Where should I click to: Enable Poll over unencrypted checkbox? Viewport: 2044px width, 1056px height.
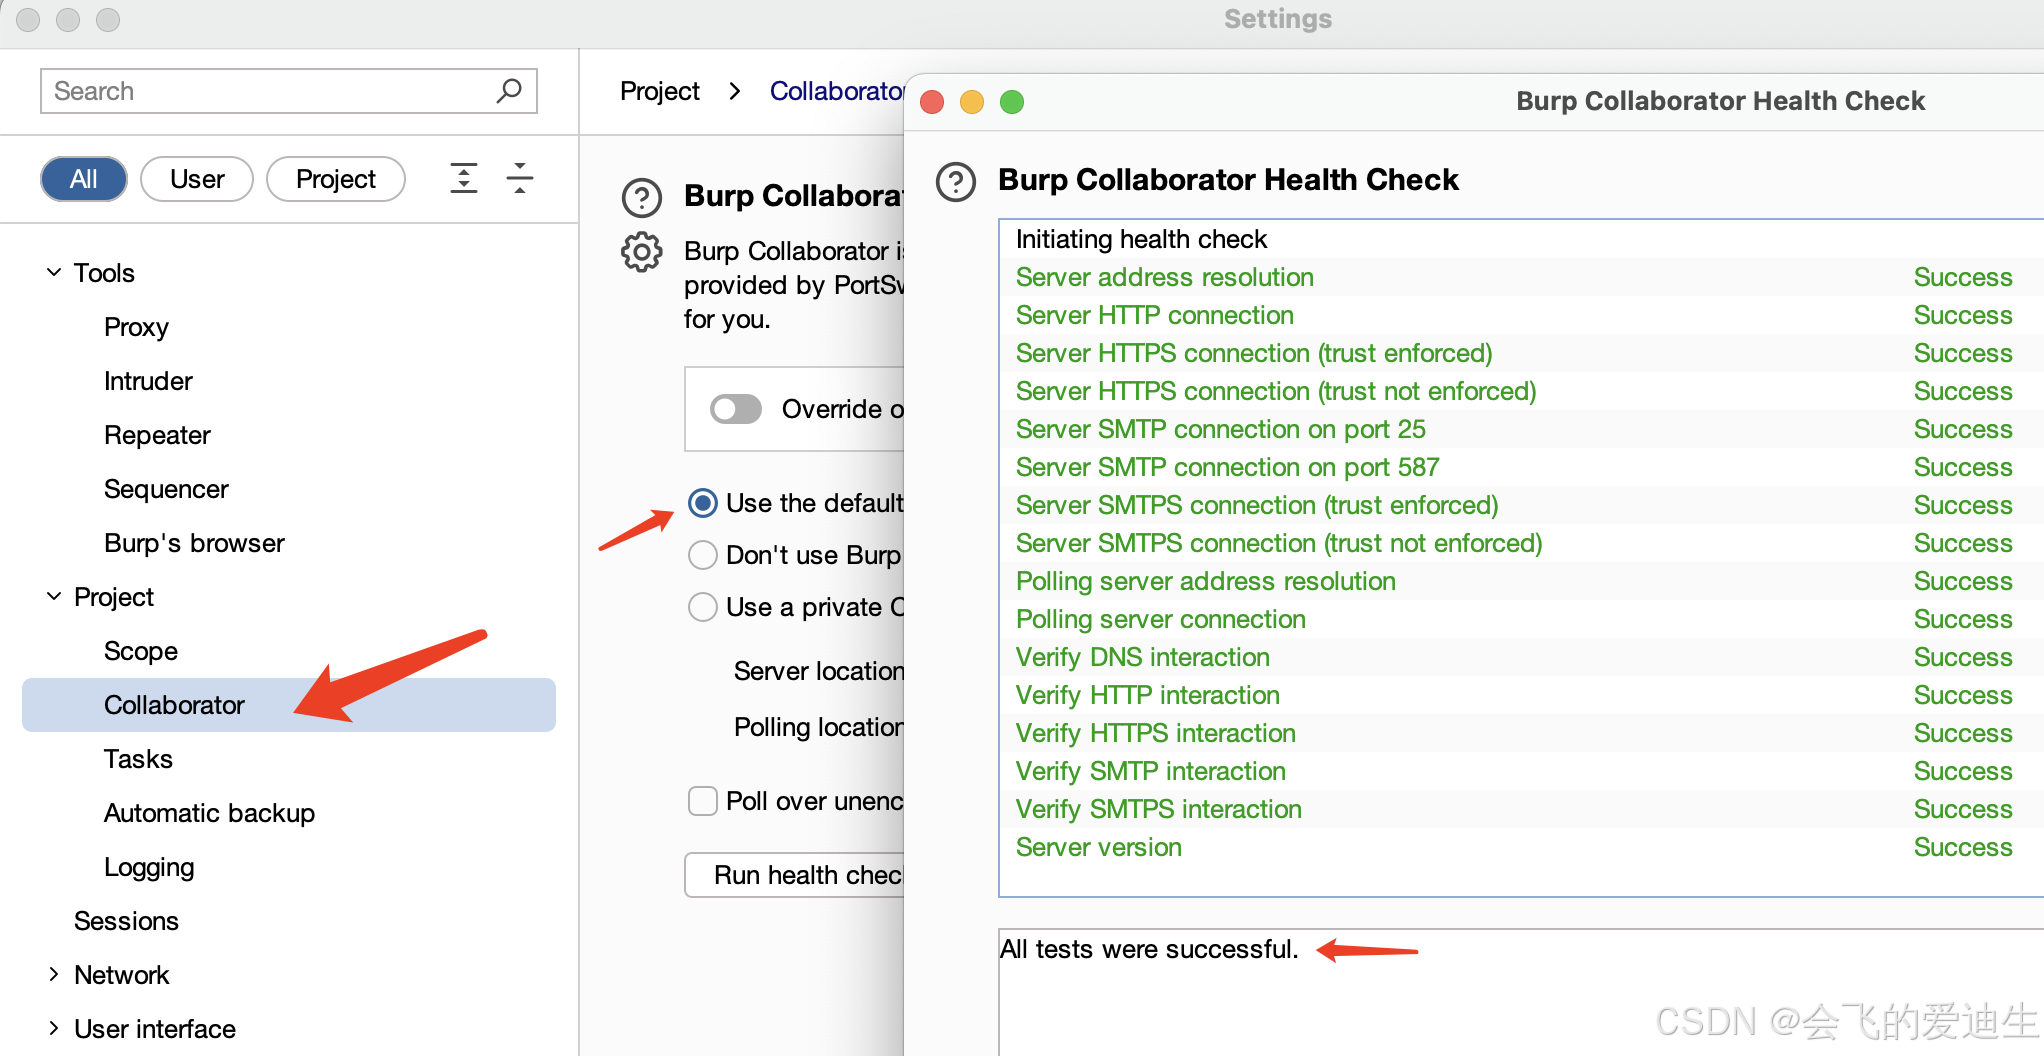[x=703, y=801]
